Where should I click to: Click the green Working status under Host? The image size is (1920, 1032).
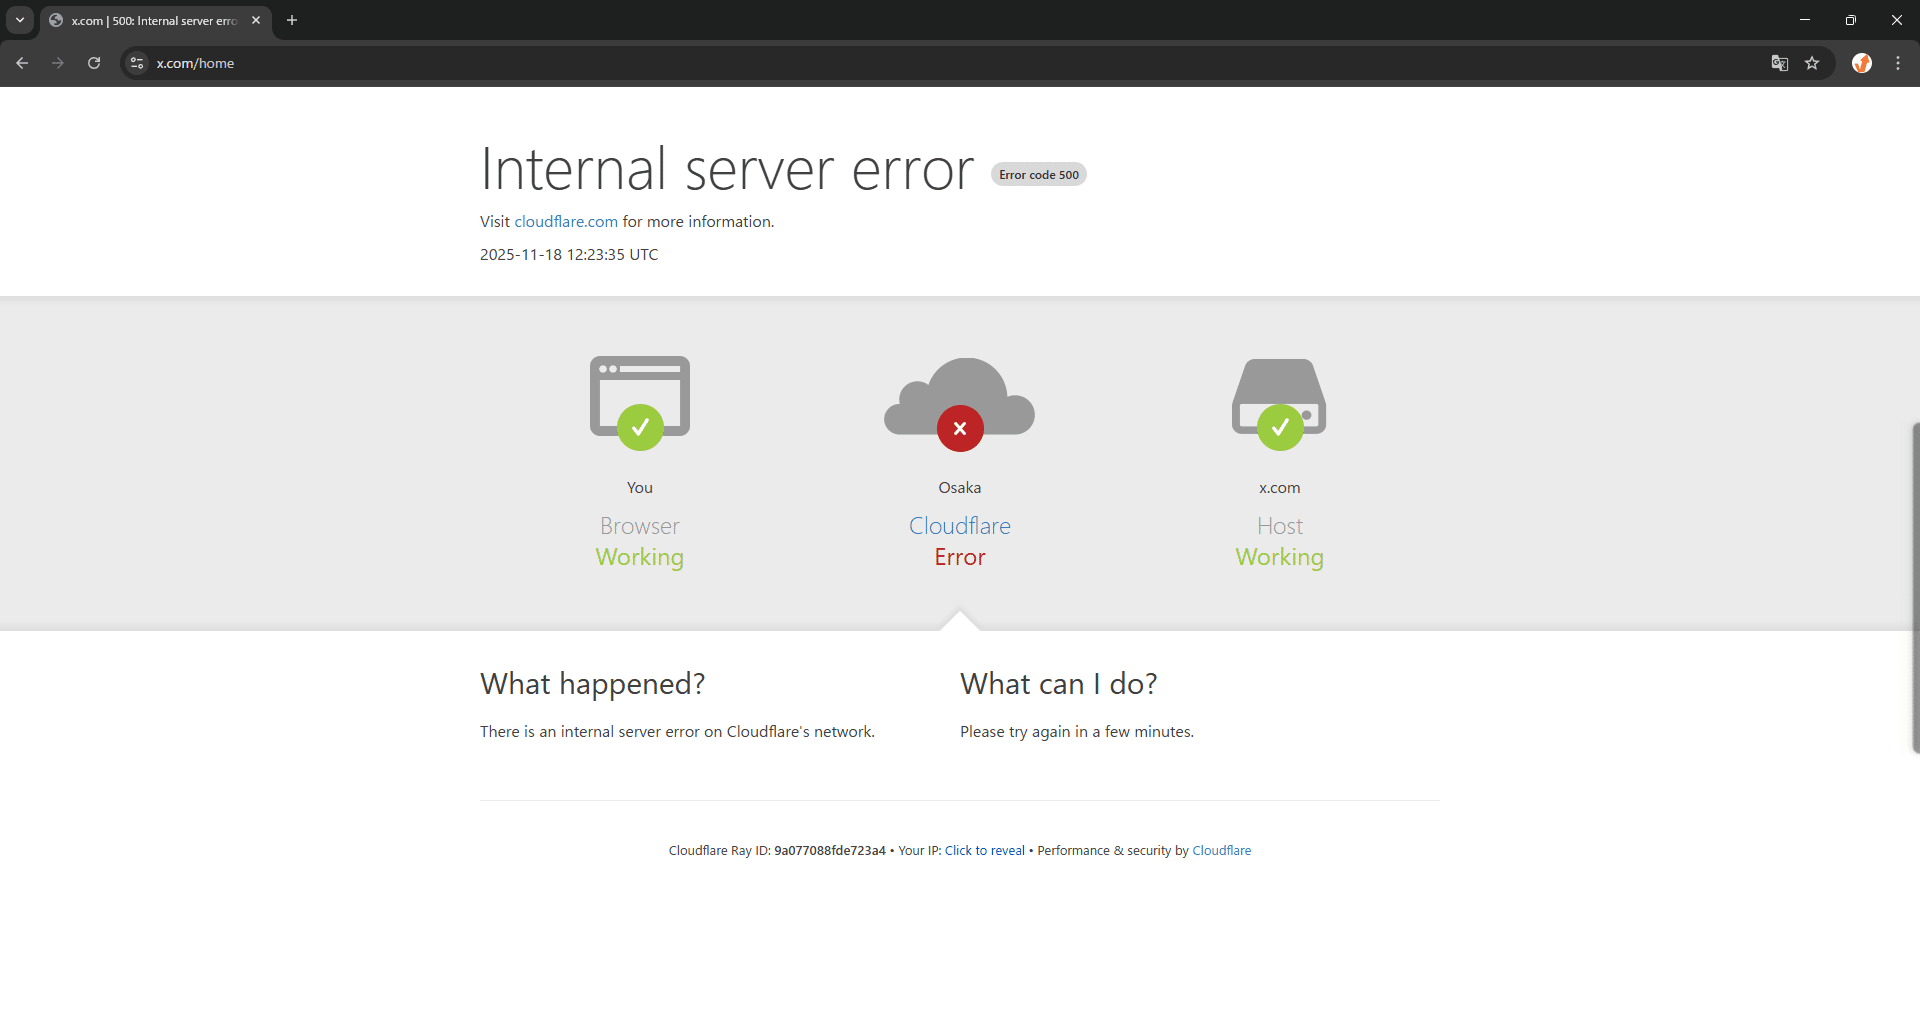click(x=1280, y=557)
